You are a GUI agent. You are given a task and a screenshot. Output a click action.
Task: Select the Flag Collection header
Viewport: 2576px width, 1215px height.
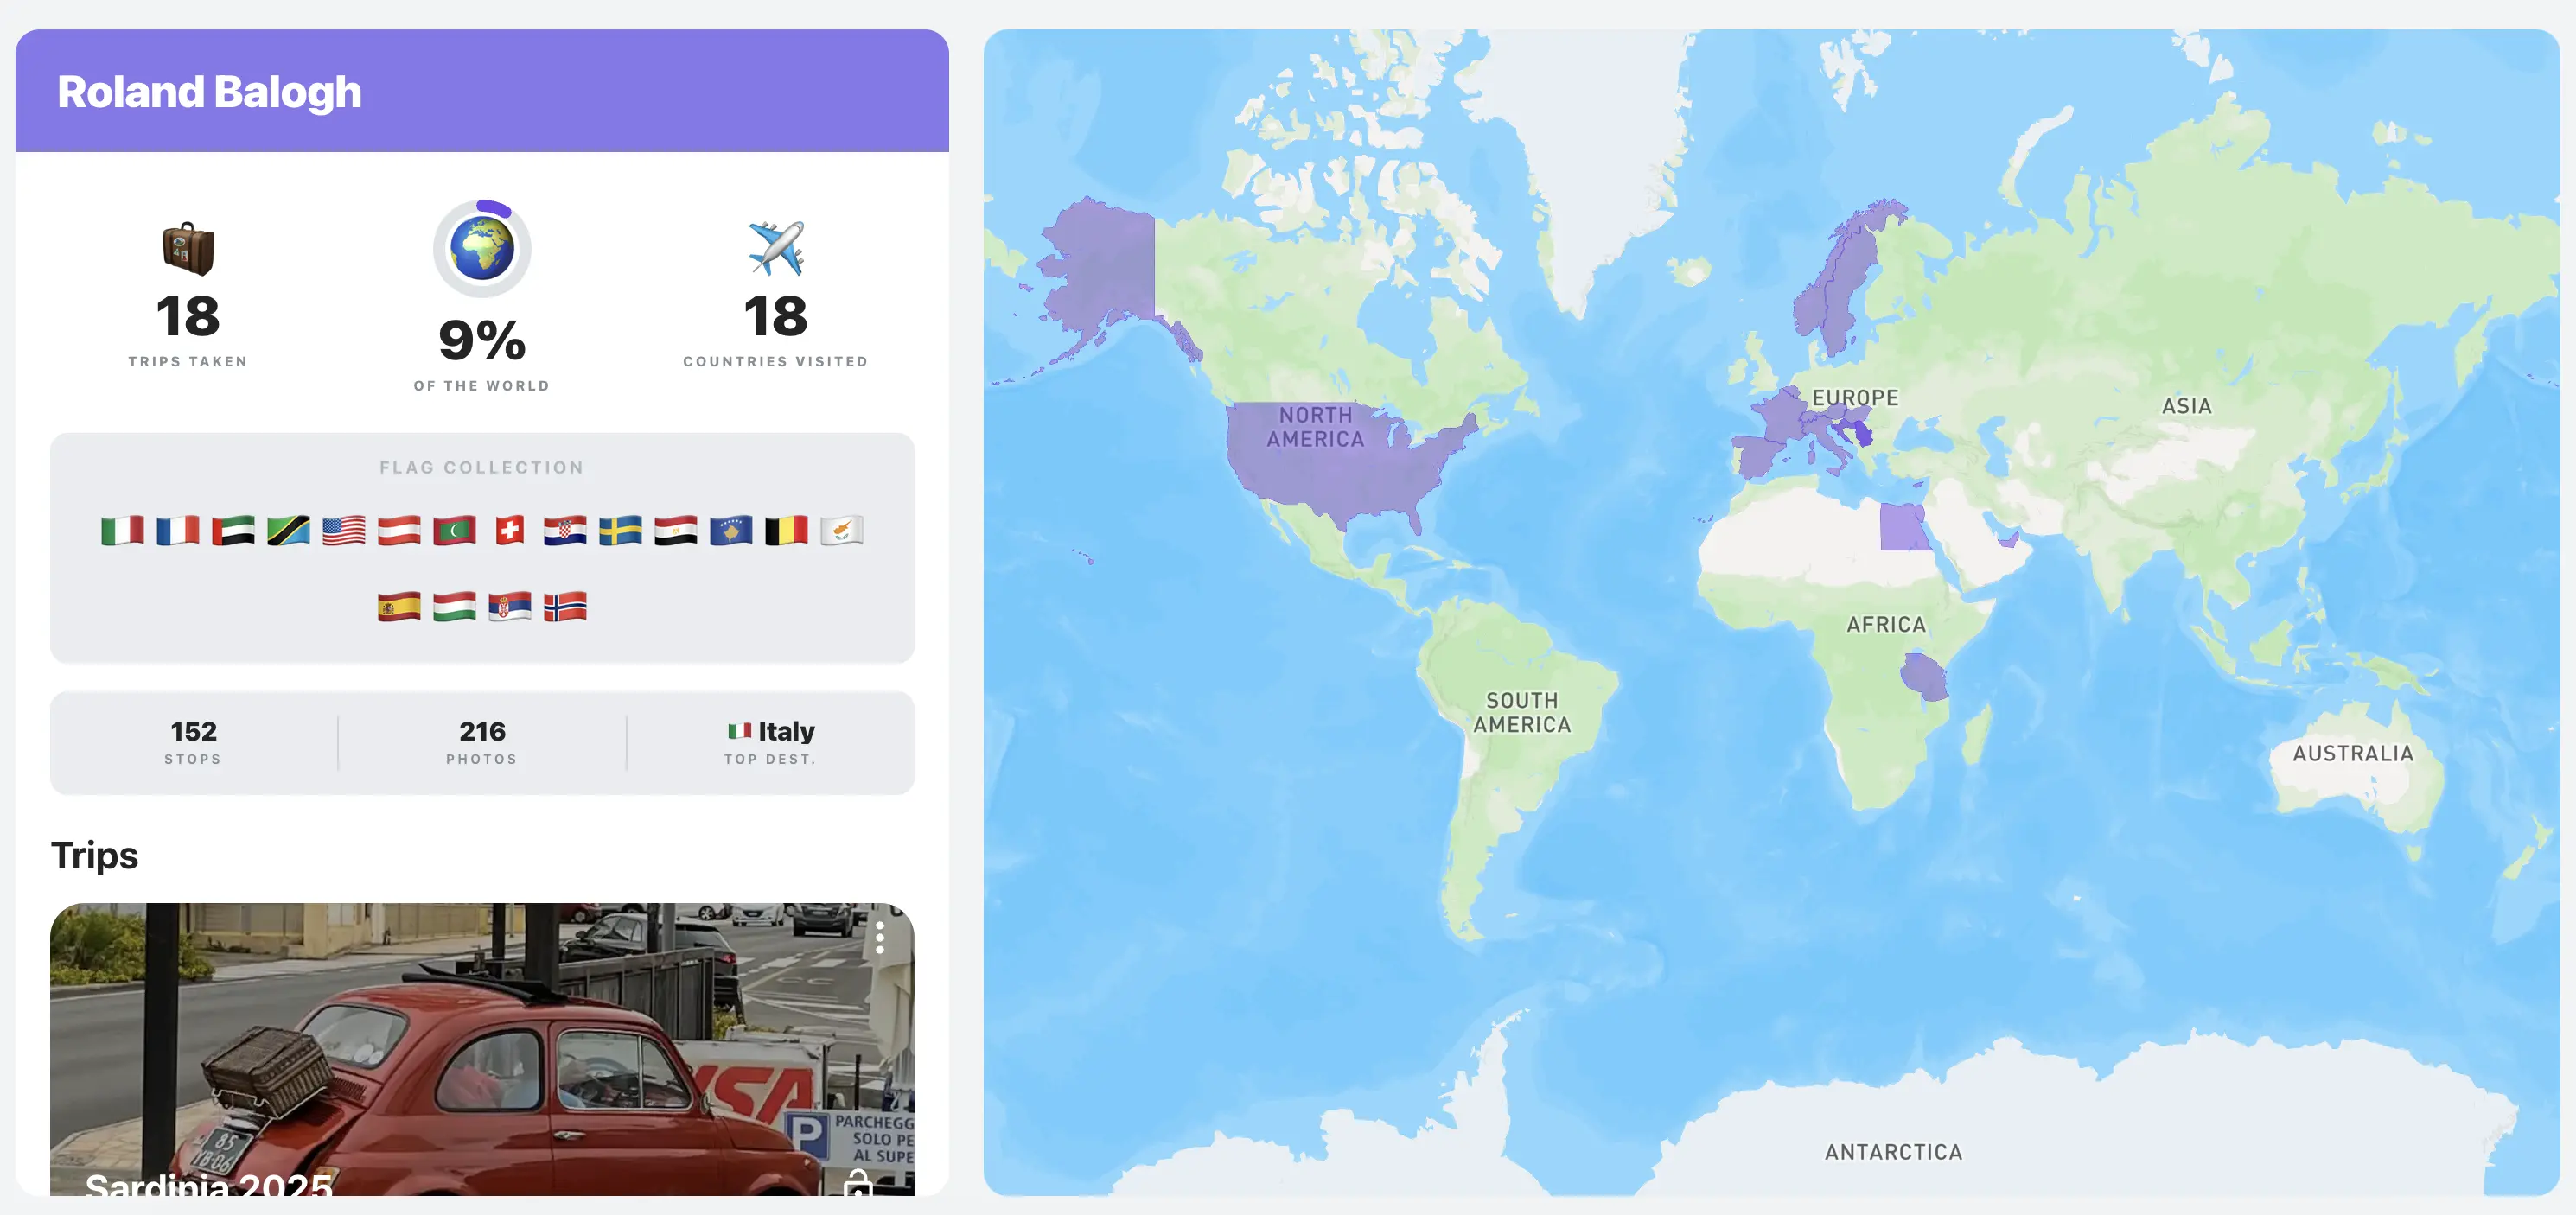point(481,466)
